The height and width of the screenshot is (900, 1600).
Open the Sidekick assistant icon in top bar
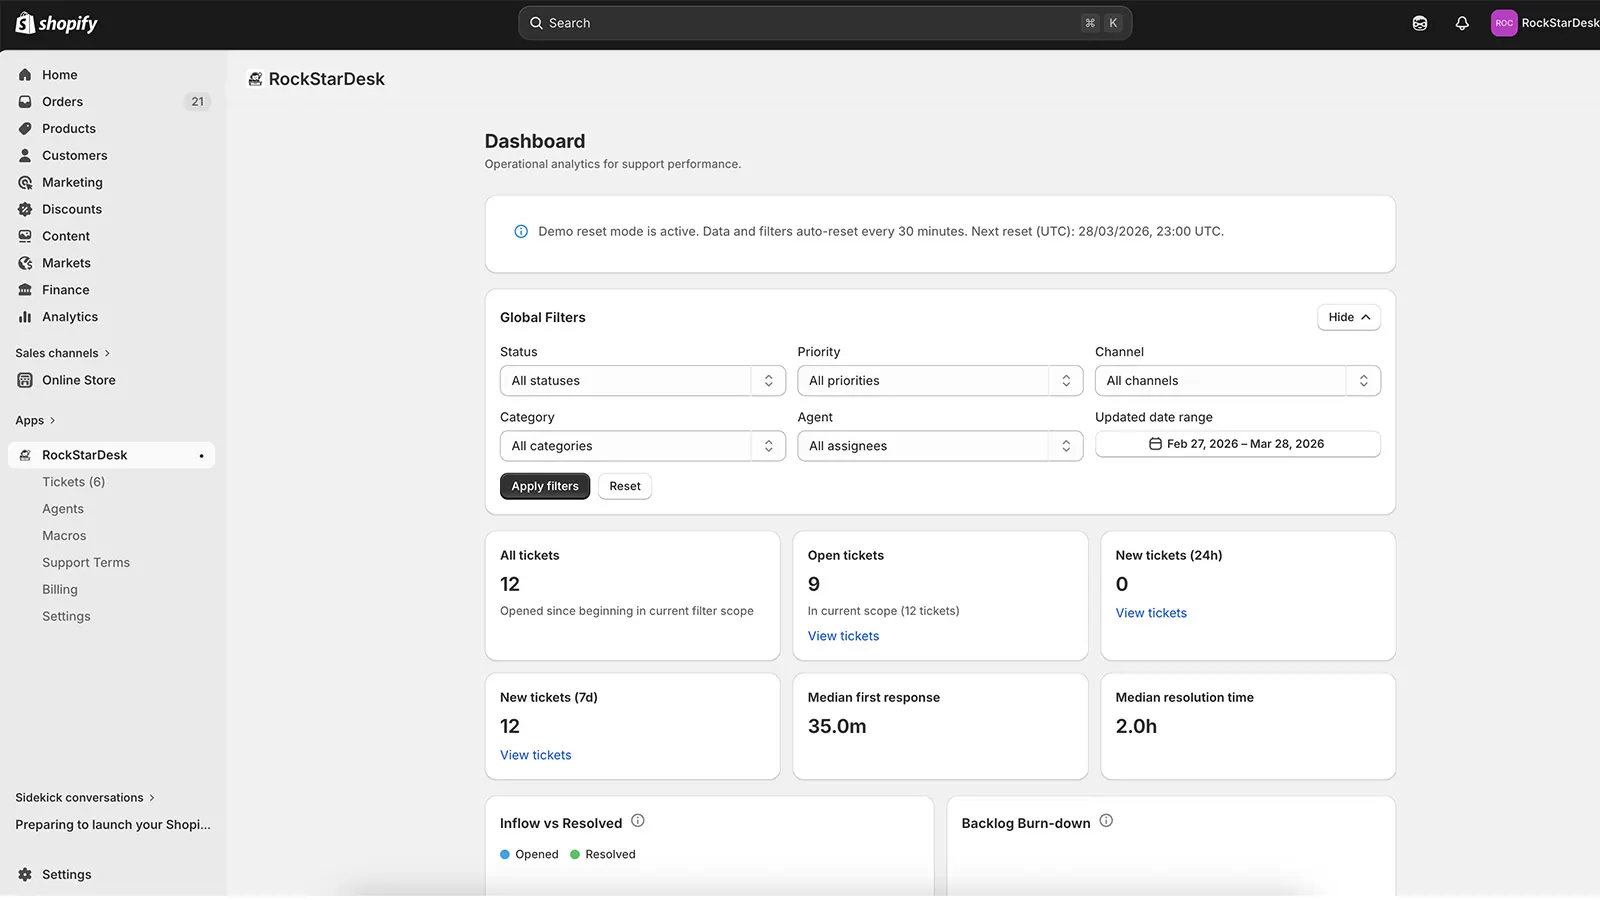(1419, 23)
